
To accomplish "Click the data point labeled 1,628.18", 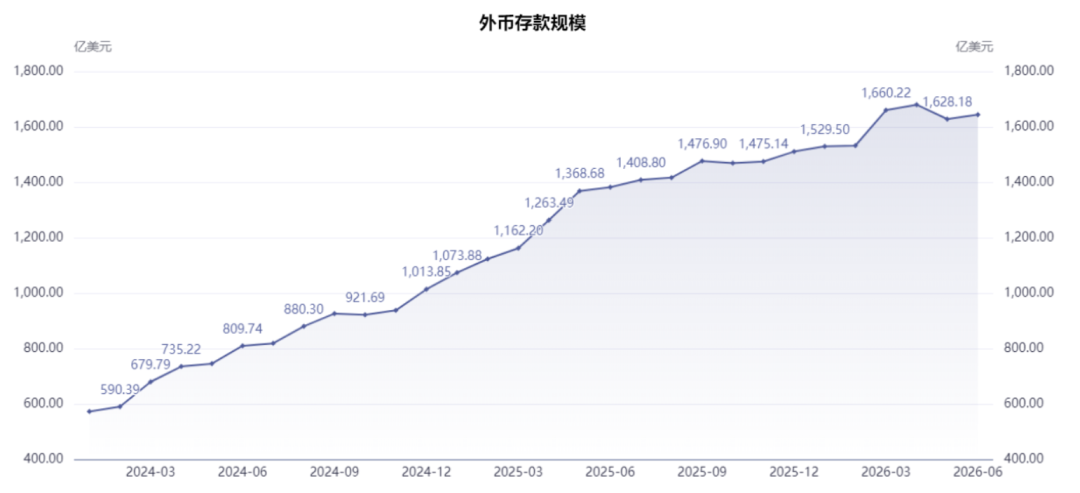I will coord(947,119).
